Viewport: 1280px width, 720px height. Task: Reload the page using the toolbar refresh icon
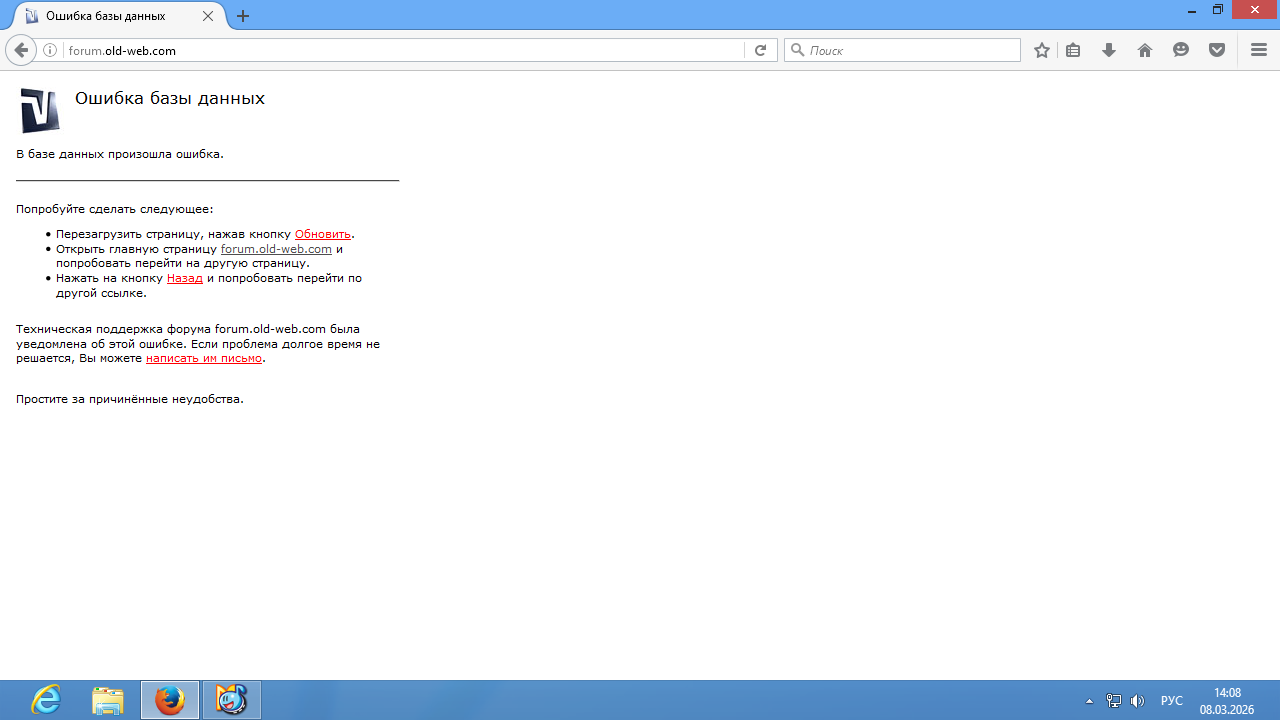(760, 50)
